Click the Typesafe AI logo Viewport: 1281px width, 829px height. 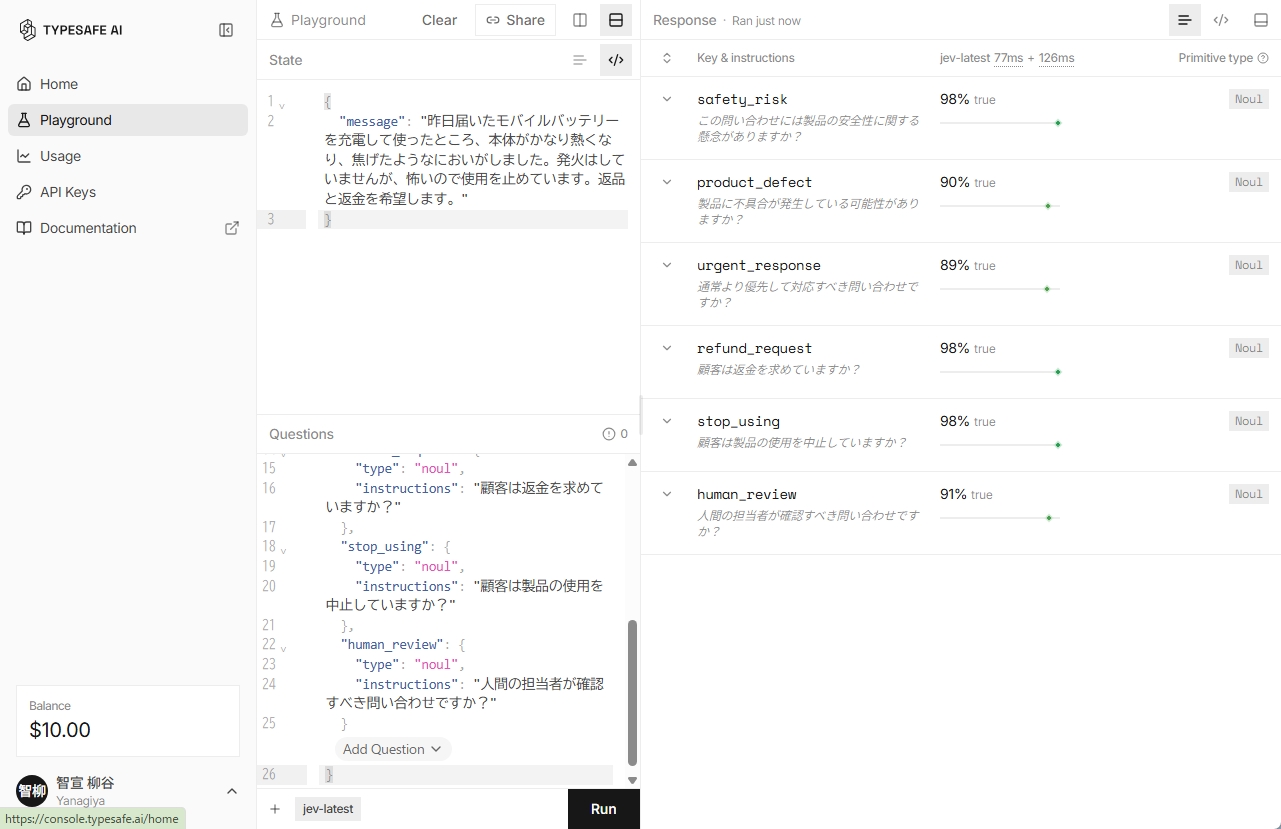click(x=70, y=30)
